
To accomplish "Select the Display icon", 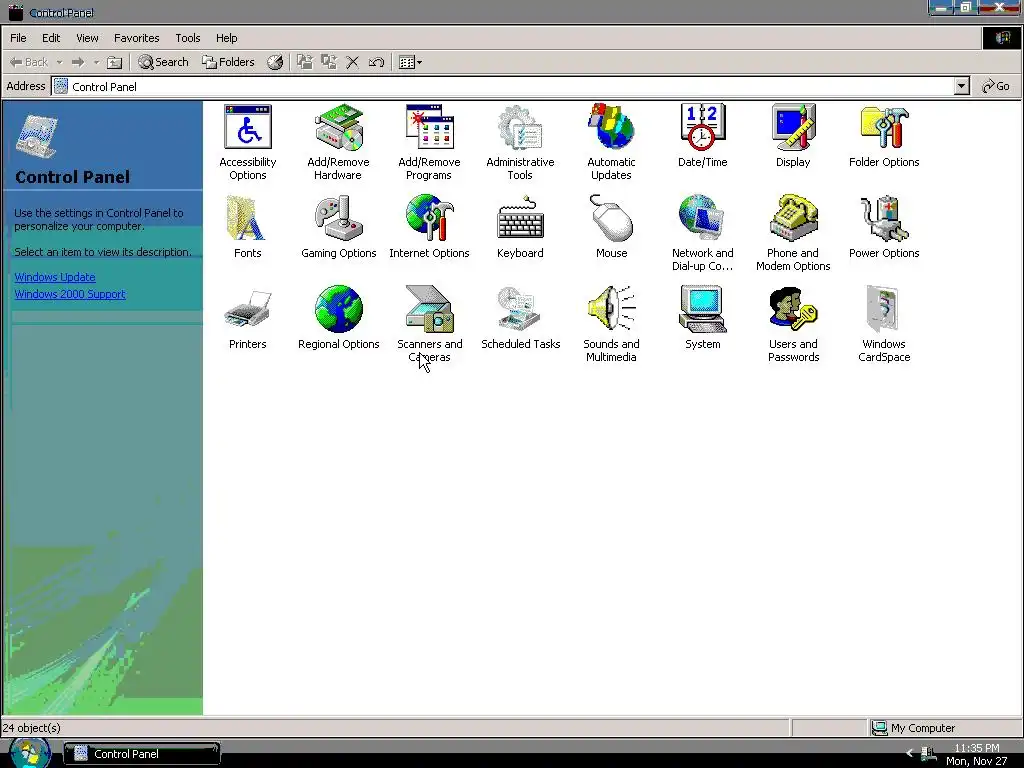I will [x=793, y=128].
